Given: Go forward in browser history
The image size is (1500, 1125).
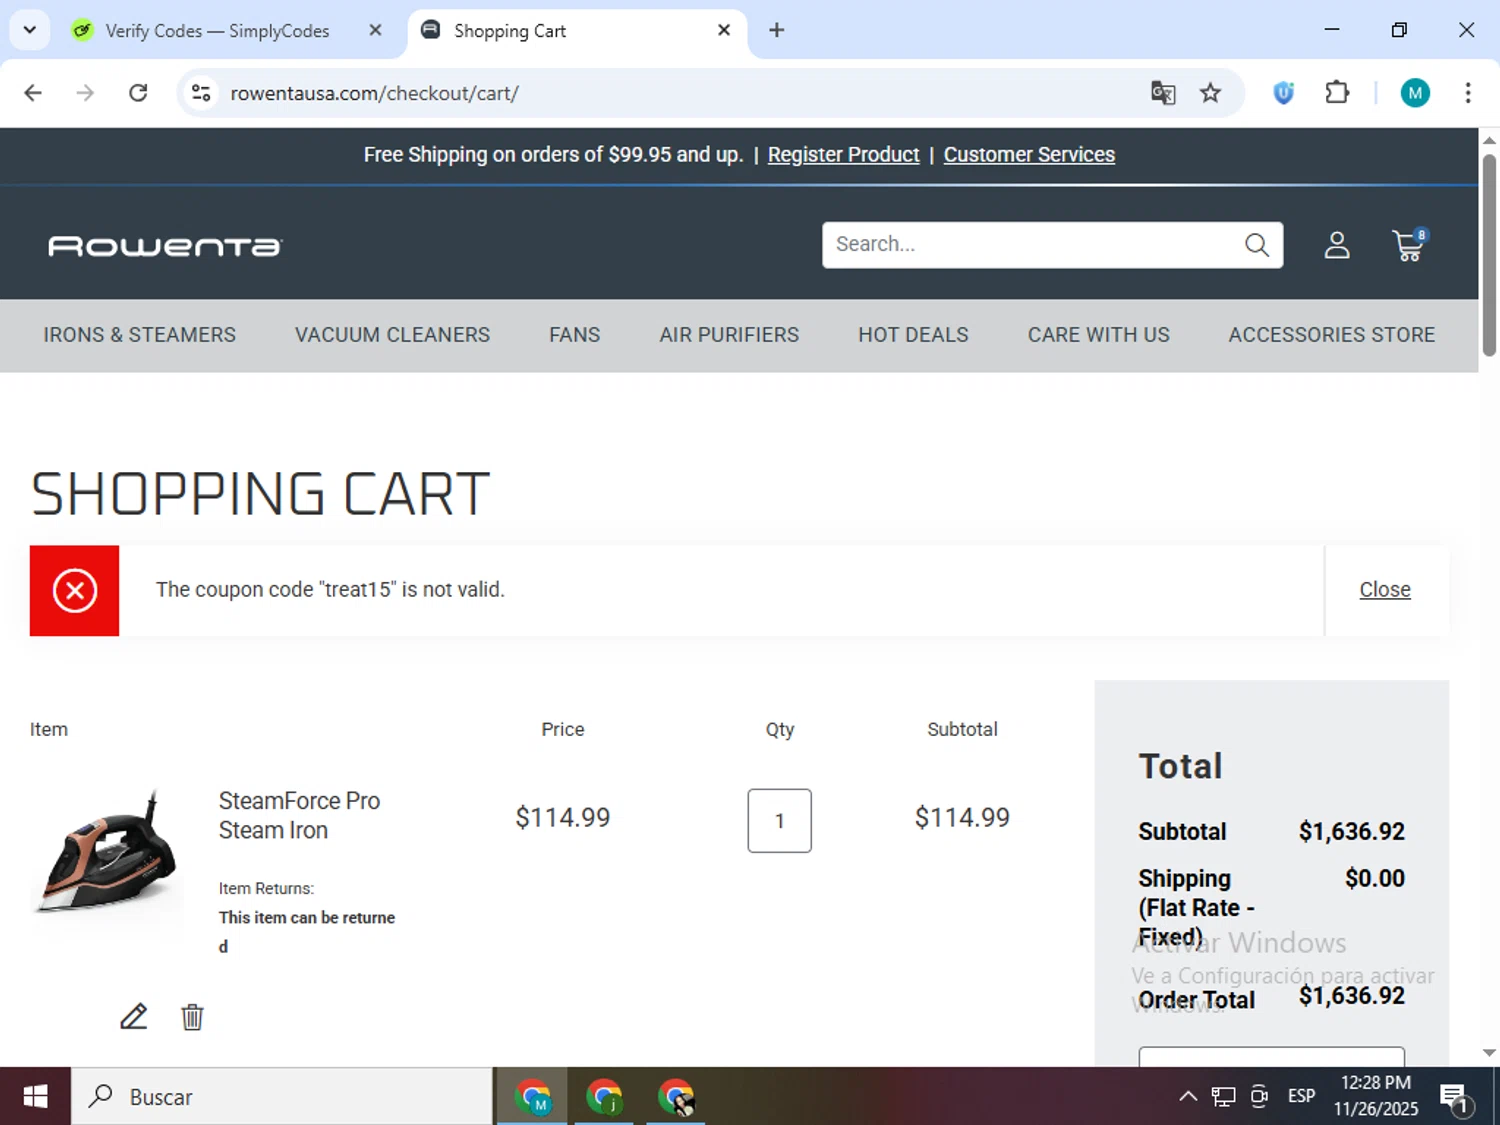Looking at the screenshot, I should tap(85, 93).
